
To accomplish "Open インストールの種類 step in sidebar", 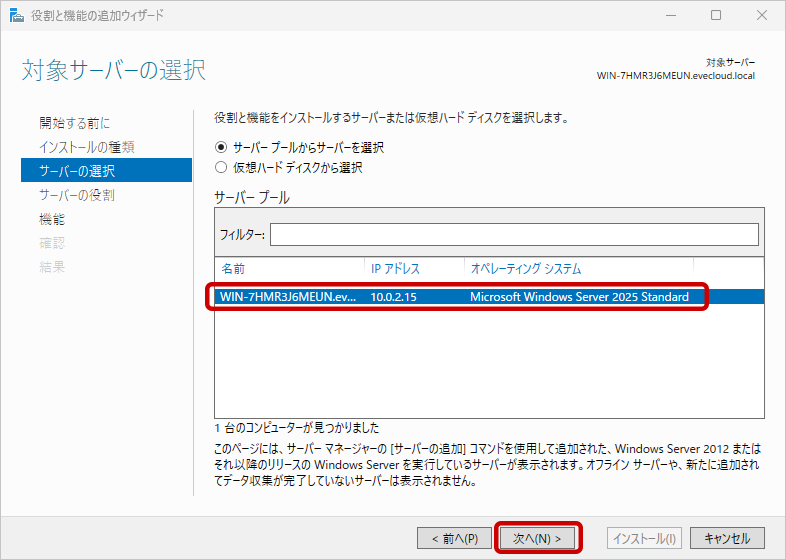I will [x=87, y=147].
